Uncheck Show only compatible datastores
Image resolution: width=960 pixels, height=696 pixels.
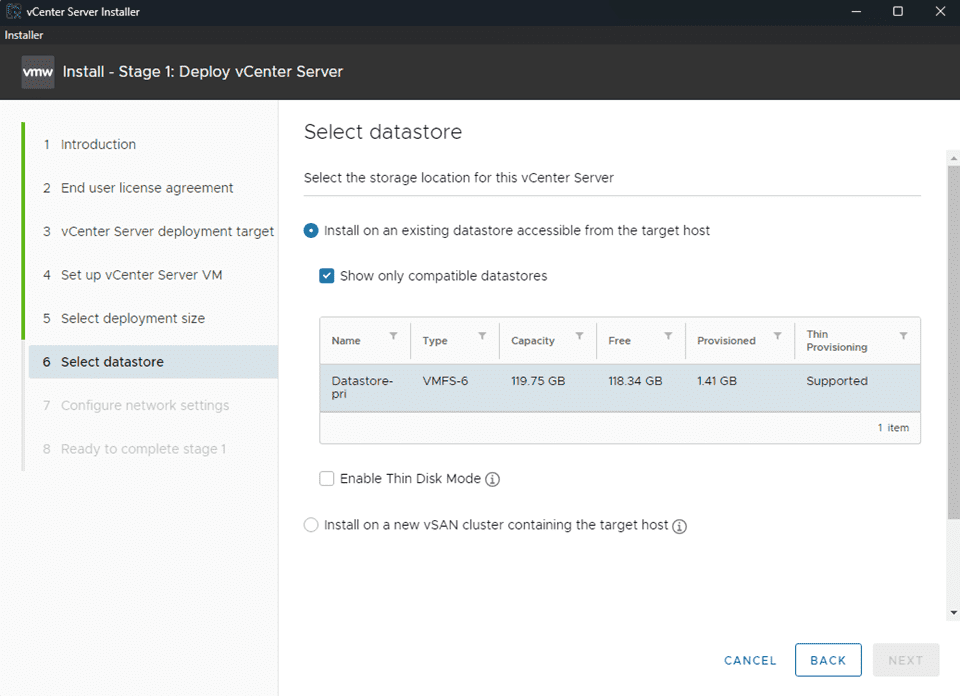tap(325, 276)
